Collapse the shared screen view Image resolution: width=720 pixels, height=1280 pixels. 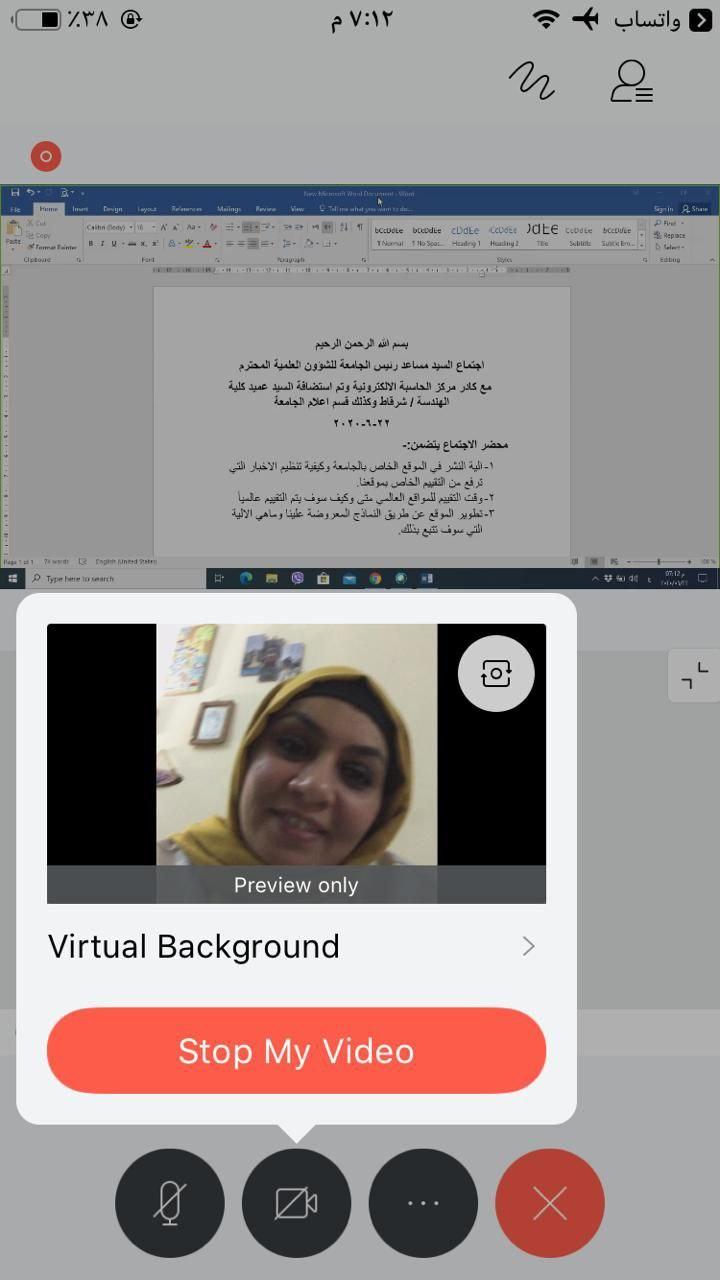point(694,677)
